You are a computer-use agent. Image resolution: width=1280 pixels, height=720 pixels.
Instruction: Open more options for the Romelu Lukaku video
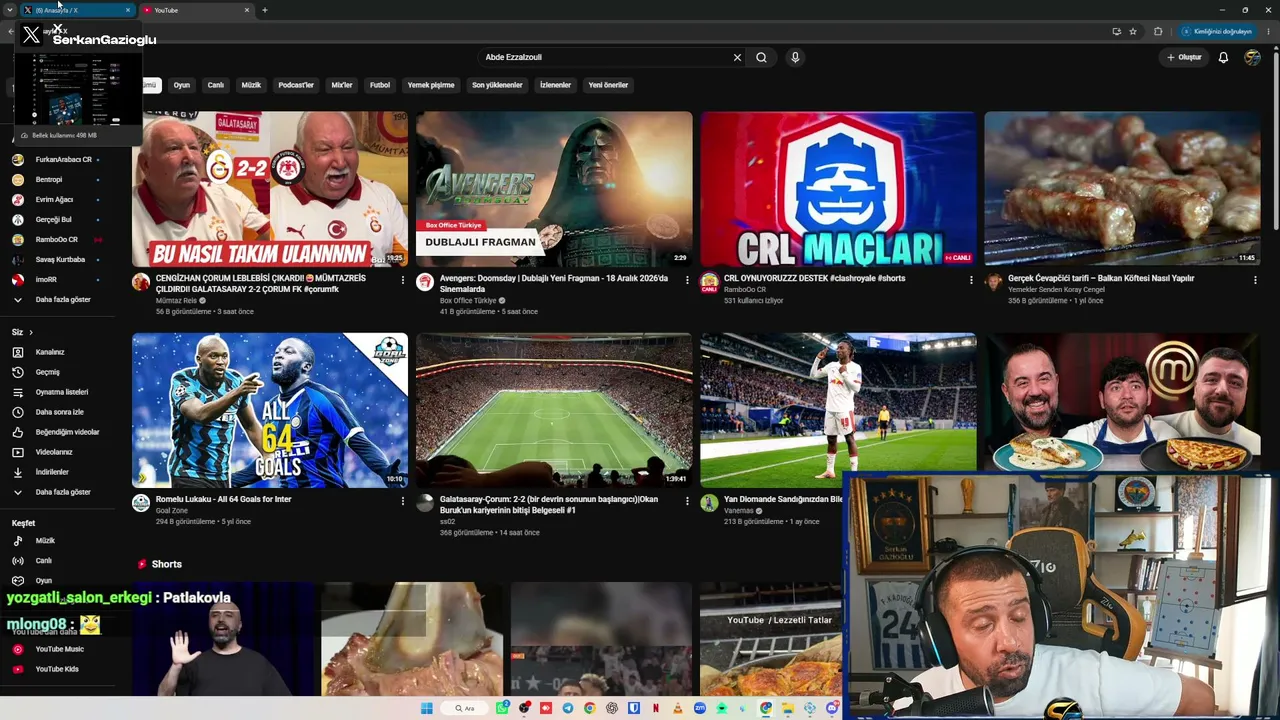tap(403, 501)
